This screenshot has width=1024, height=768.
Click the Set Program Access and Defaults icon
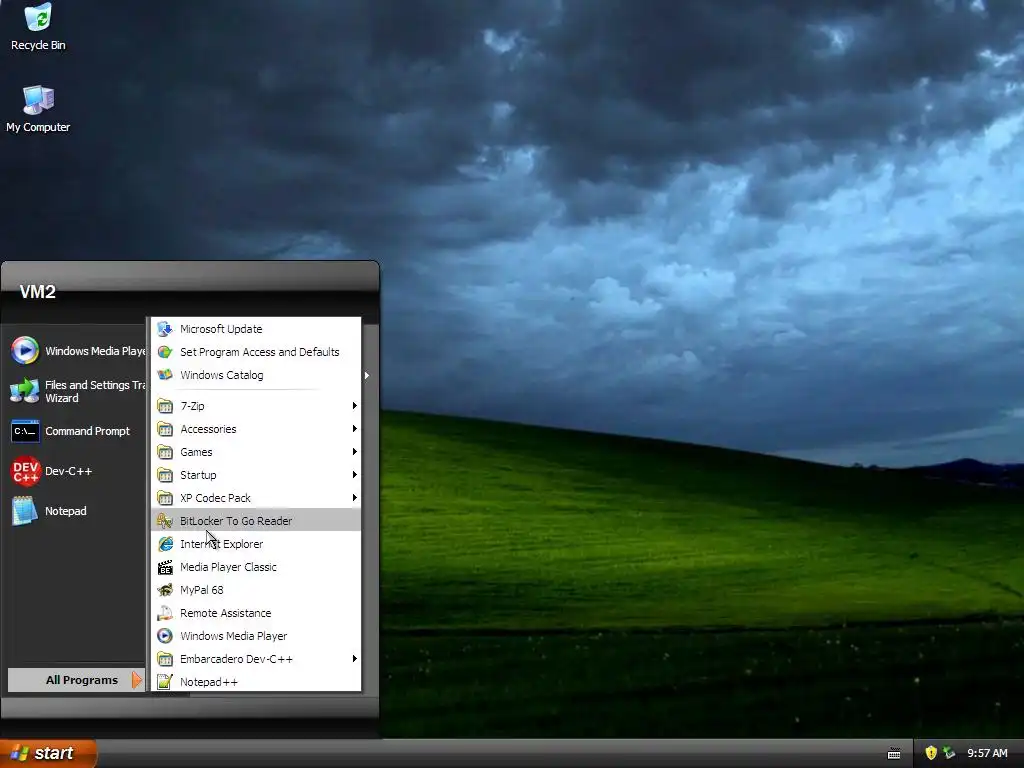click(165, 352)
